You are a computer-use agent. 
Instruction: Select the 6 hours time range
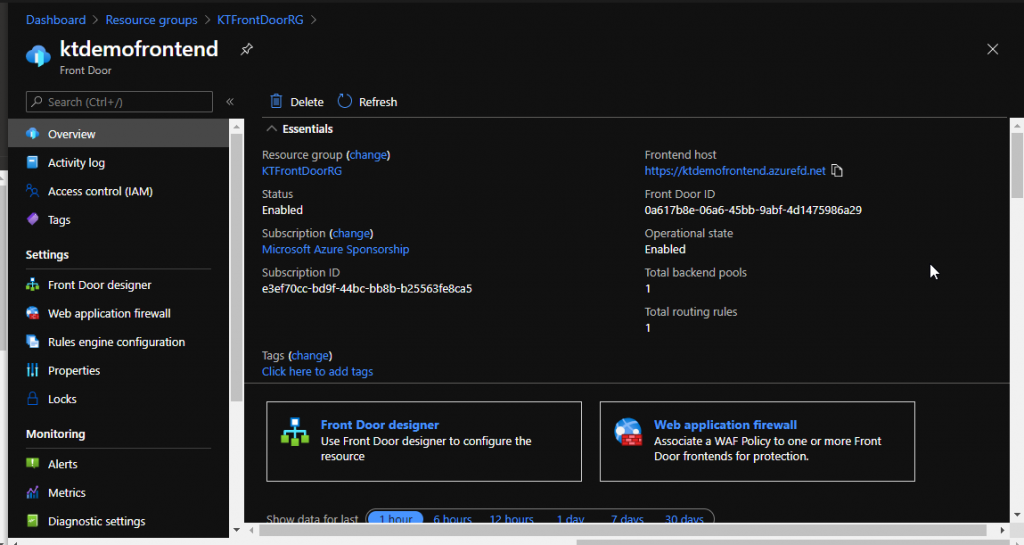[453, 520]
